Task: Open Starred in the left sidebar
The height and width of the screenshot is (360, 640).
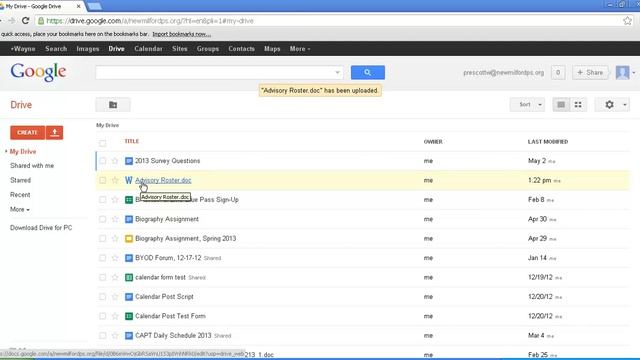Action: click(20, 180)
